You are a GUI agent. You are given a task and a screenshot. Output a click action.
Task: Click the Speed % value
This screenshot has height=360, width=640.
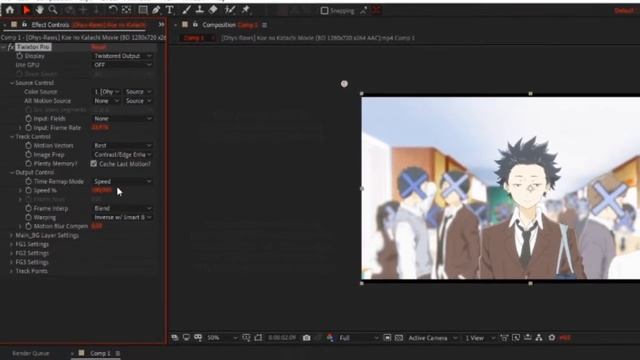[102, 190]
